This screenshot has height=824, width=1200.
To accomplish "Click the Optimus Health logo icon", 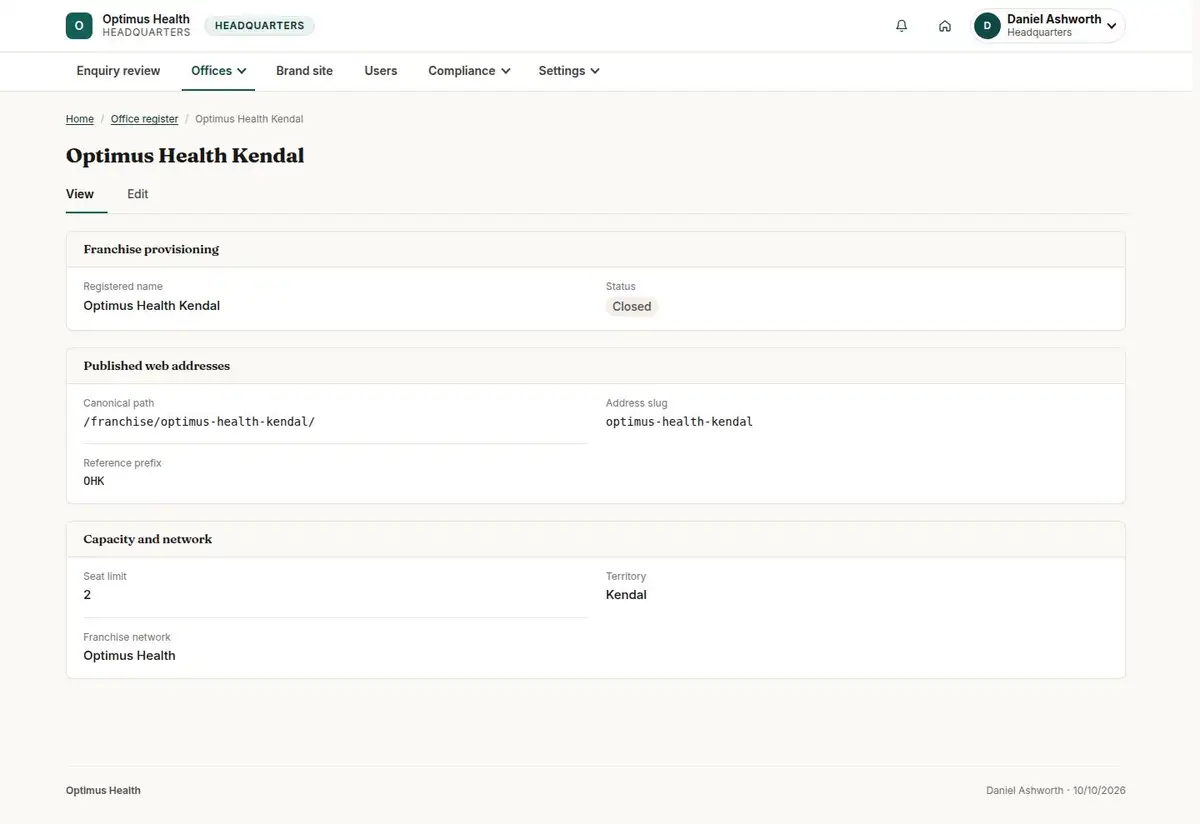I will 79,26.
